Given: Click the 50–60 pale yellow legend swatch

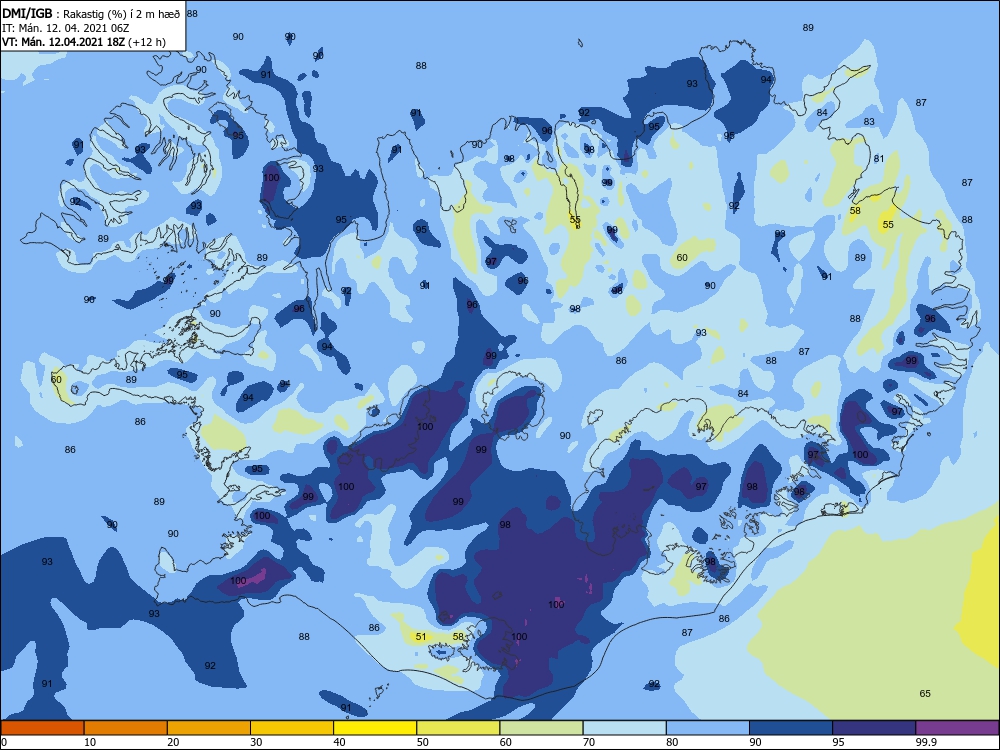Looking at the screenshot, I should point(458,728).
